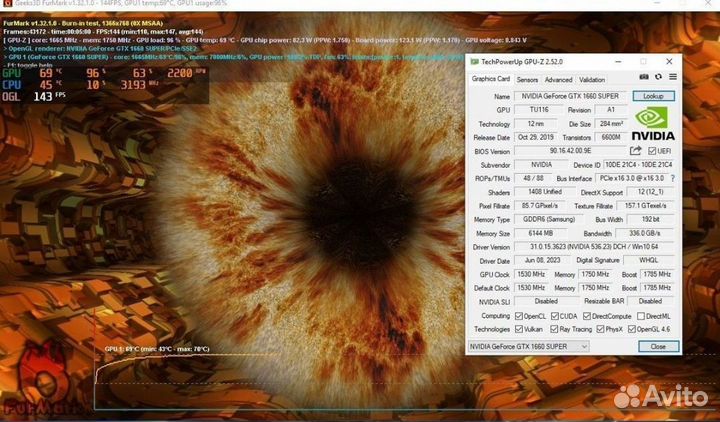Image resolution: width=720 pixels, height=422 pixels.
Task: Toggle the DirectML checkbox
Action: click(641, 316)
